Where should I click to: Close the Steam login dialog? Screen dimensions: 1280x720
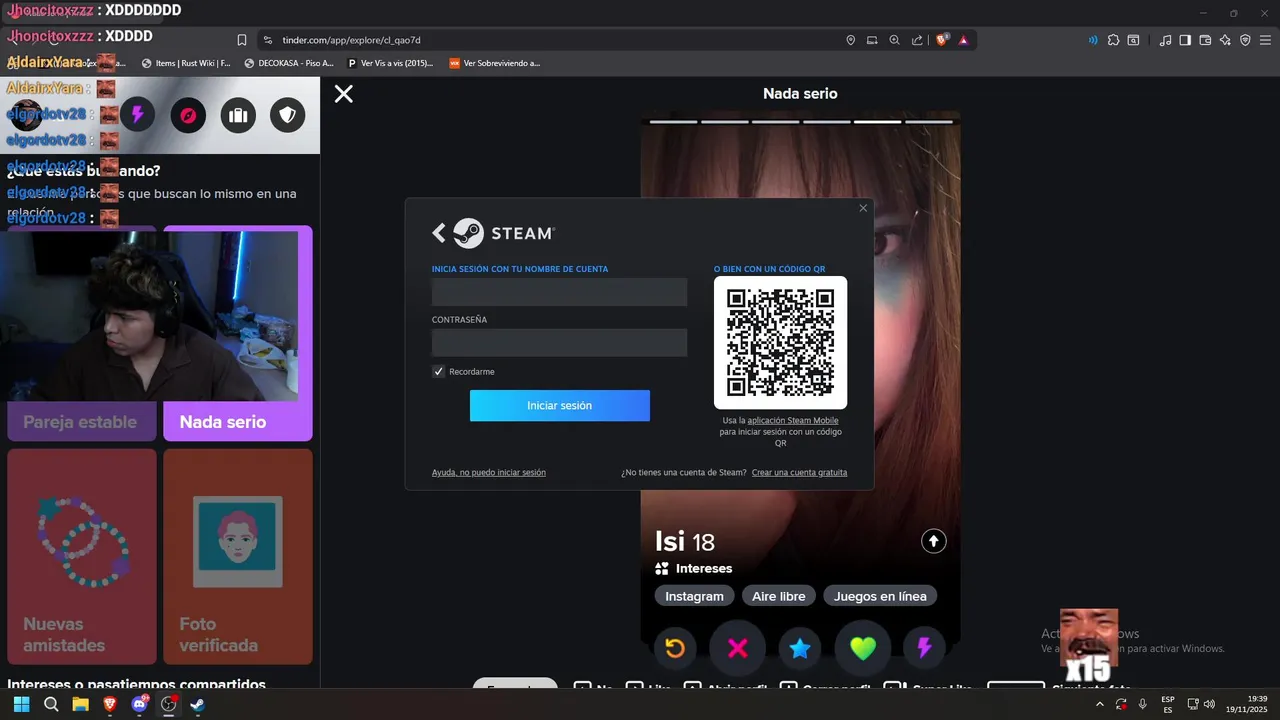[863, 208]
